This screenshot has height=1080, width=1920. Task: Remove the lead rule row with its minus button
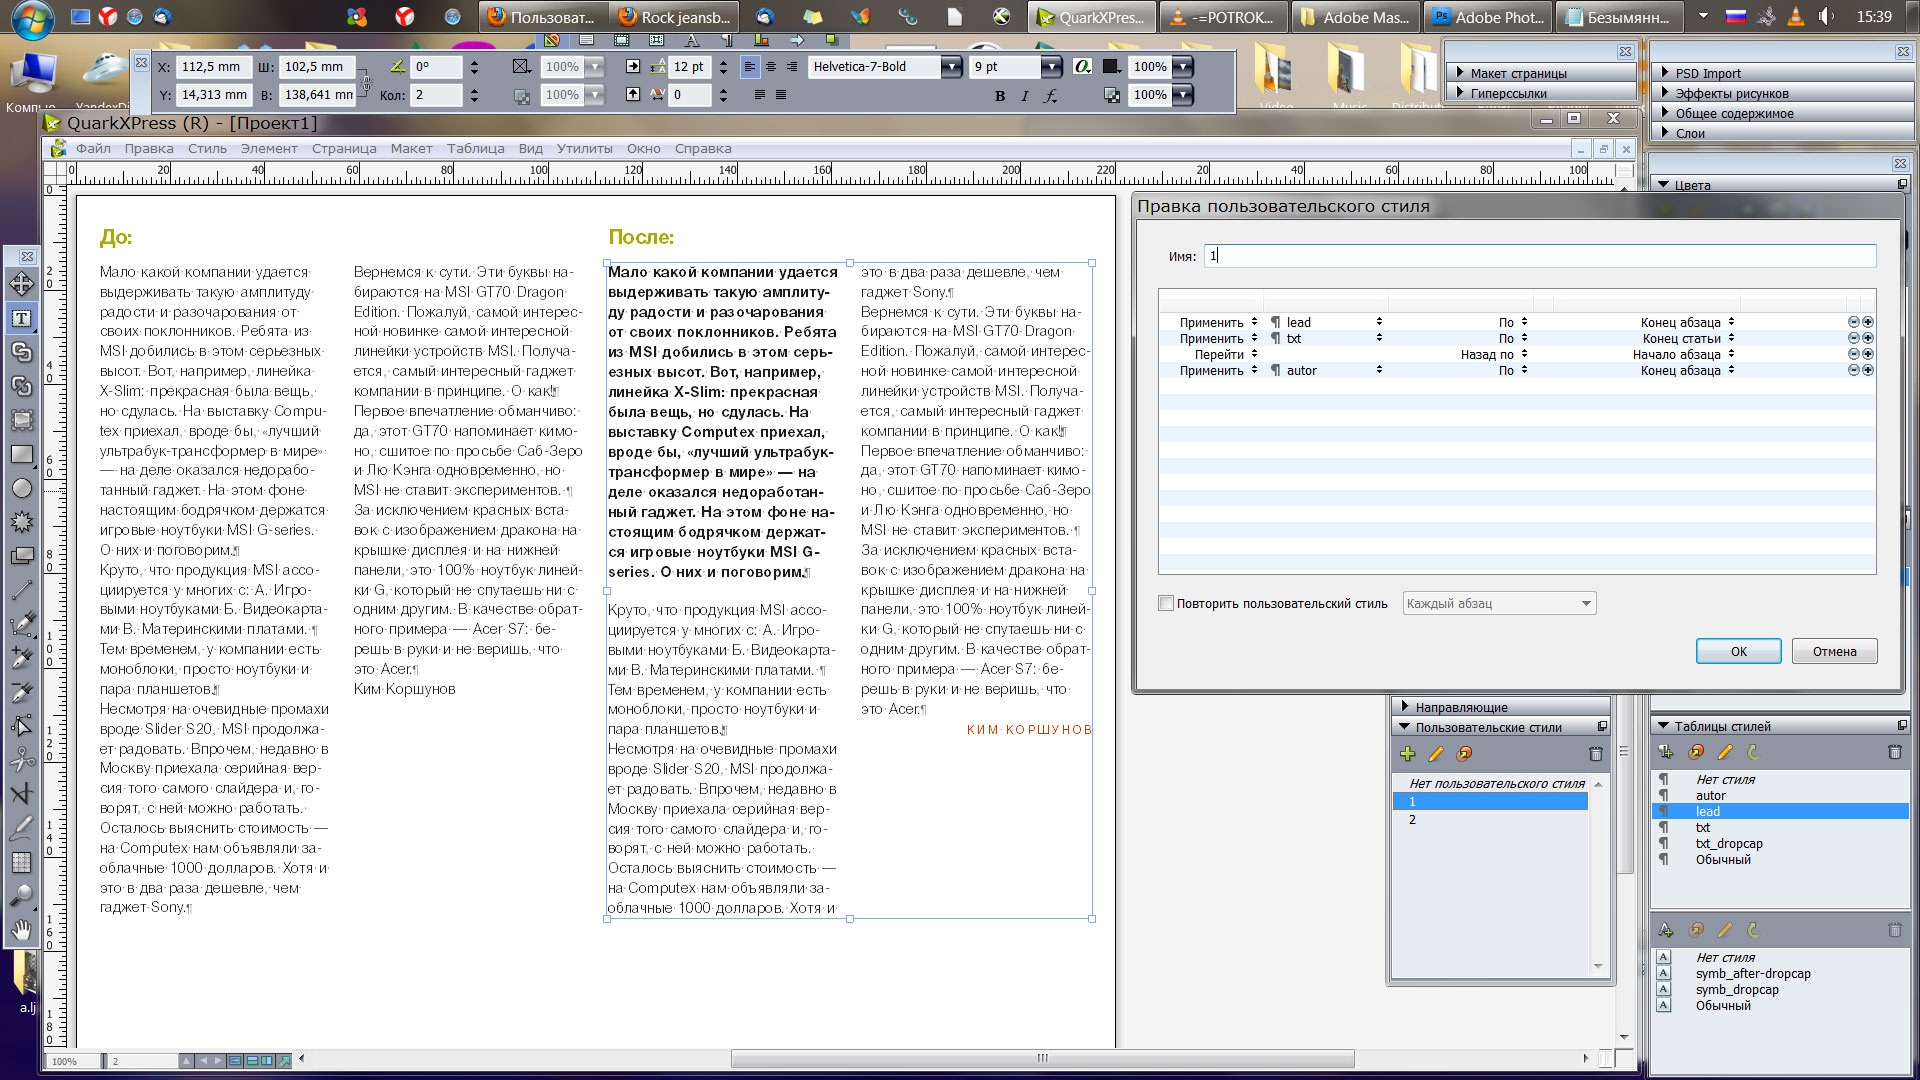click(1853, 322)
